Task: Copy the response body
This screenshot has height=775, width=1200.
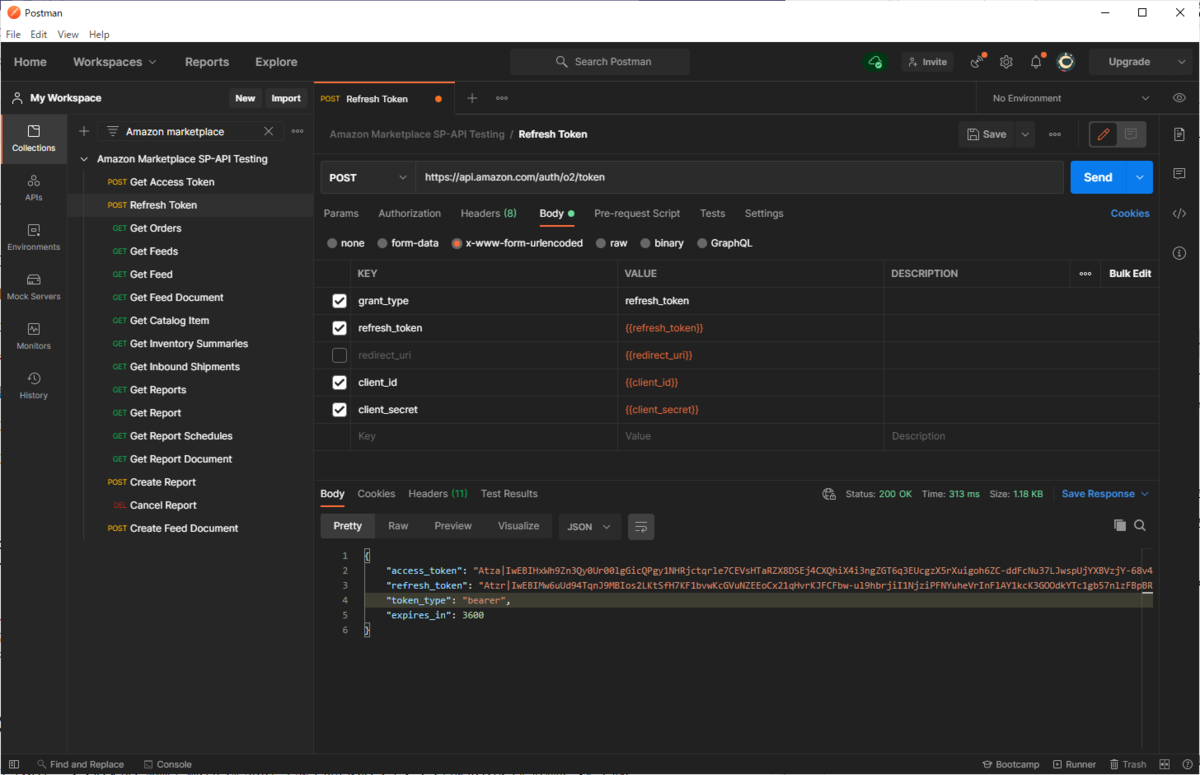Action: (x=1120, y=525)
